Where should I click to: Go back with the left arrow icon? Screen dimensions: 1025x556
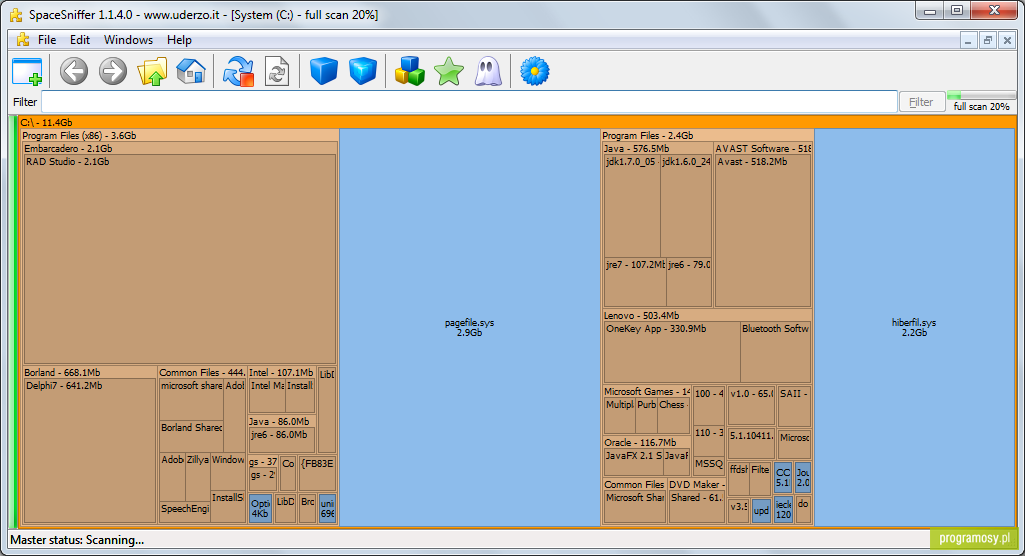click(x=74, y=71)
